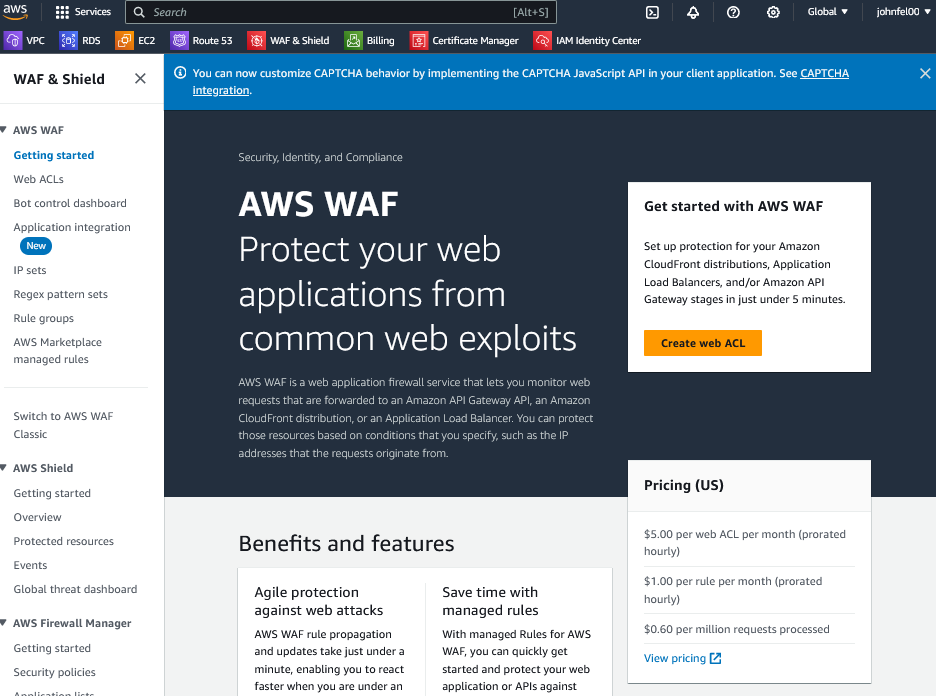Click the Create web ACL button
936x696 pixels.
(702, 343)
